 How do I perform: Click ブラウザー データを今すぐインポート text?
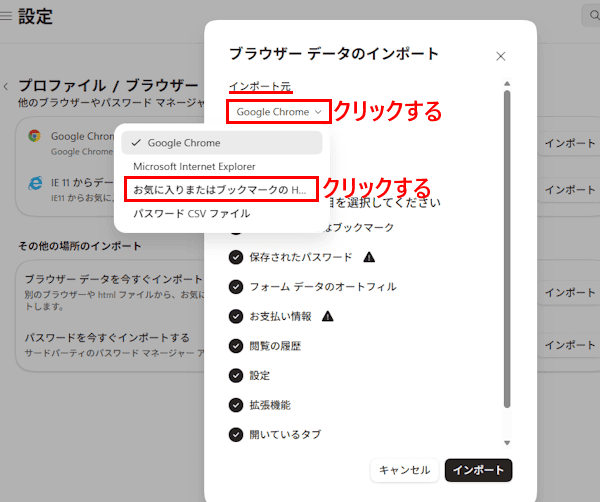pos(114,279)
